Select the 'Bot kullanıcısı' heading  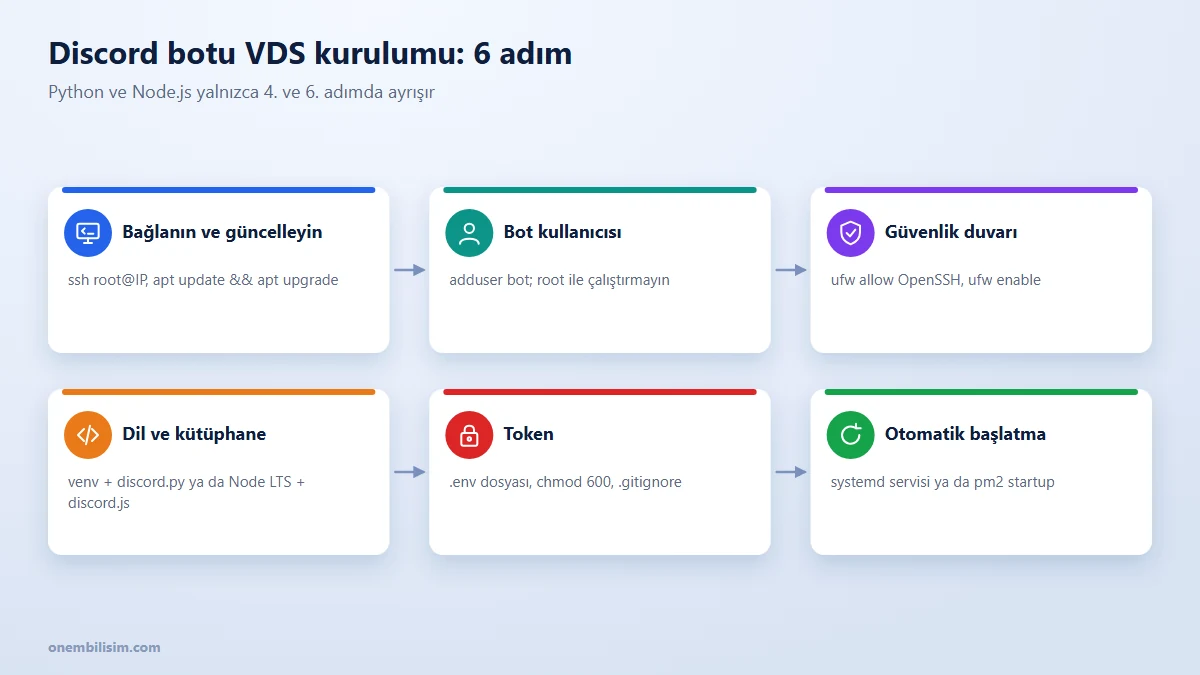562,232
